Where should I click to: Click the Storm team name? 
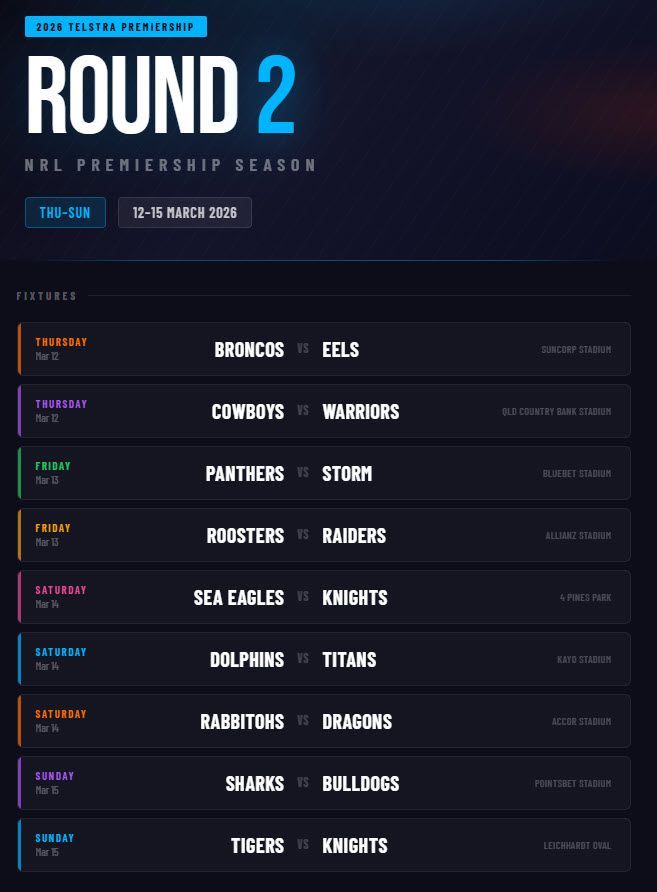pyautogui.click(x=347, y=474)
